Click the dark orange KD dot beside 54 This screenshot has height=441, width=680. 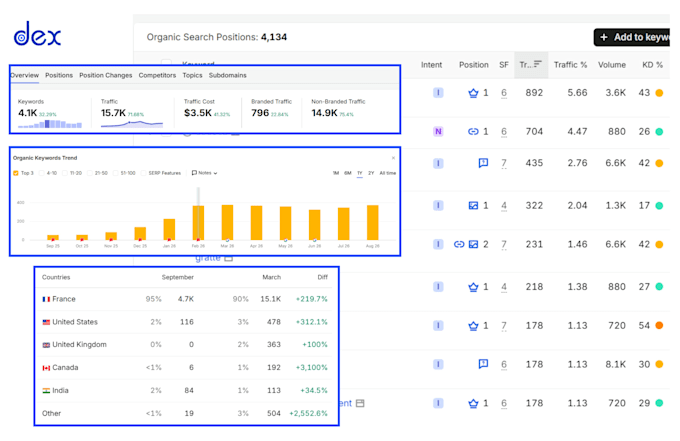[x=659, y=326]
